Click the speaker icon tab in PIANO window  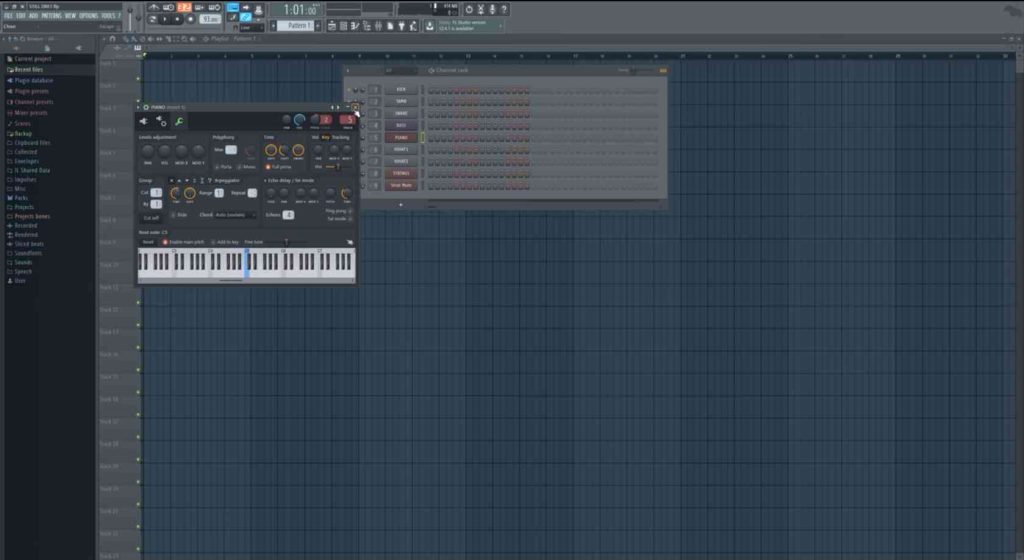(x=144, y=121)
